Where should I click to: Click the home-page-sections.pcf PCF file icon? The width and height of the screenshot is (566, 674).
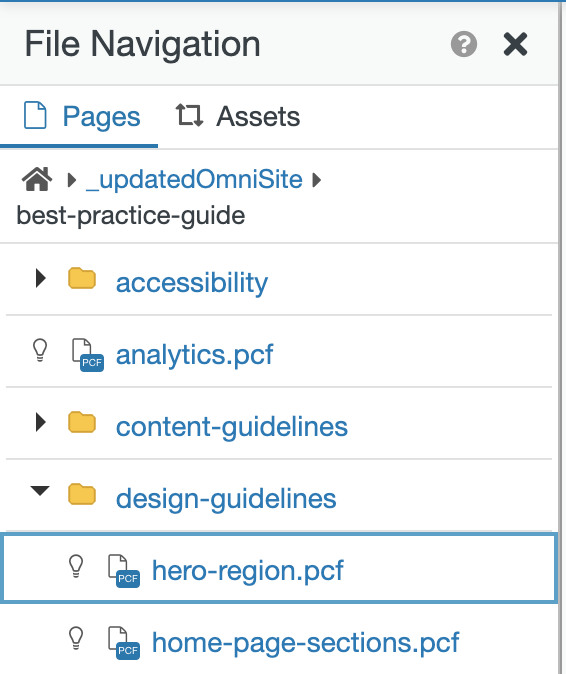point(123,643)
